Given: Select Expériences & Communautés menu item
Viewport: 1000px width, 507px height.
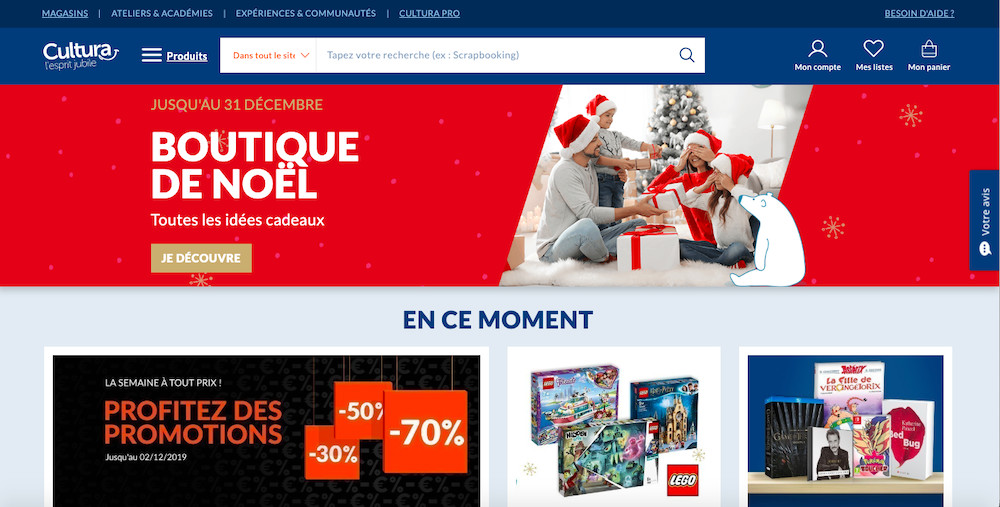Looking at the screenshot, I should (x=305, y=13).
